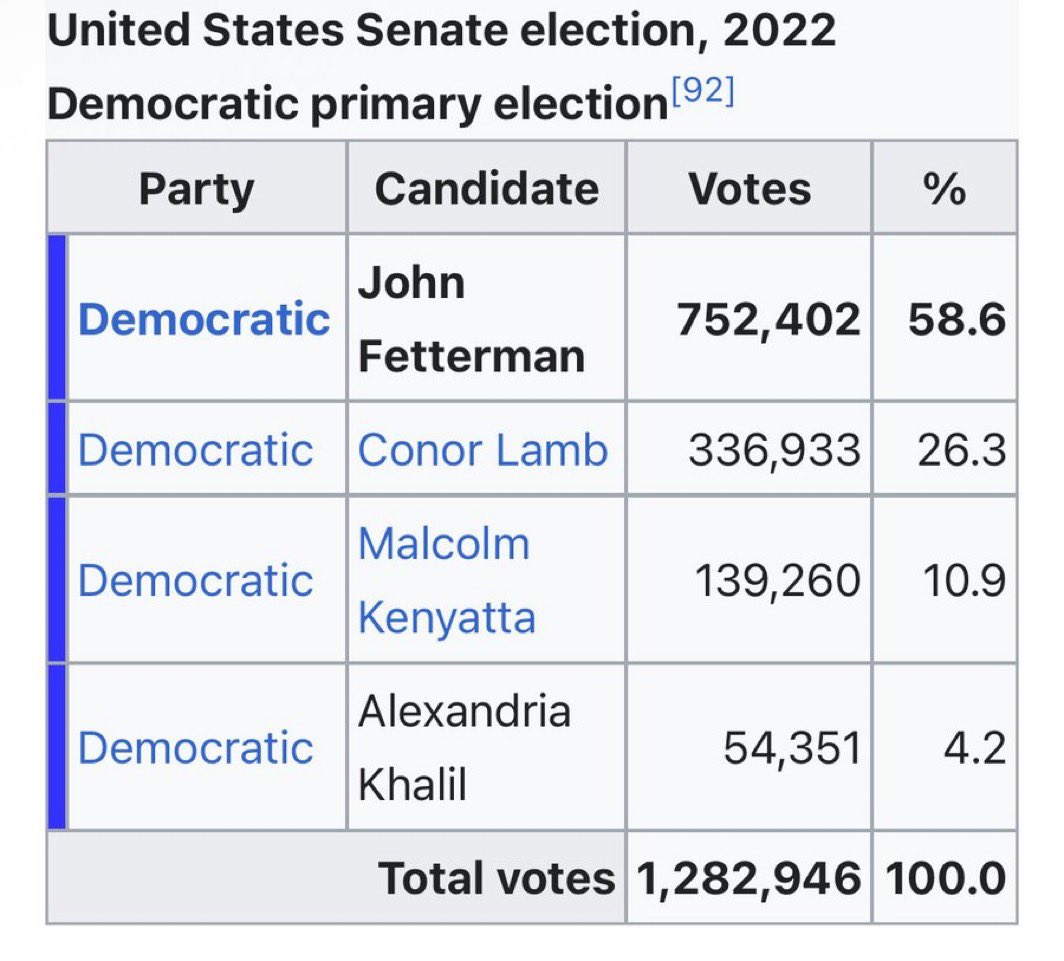Screen dimensions: 1064x961
Task: Click the Party column header
Action: [x=196, y=189]
